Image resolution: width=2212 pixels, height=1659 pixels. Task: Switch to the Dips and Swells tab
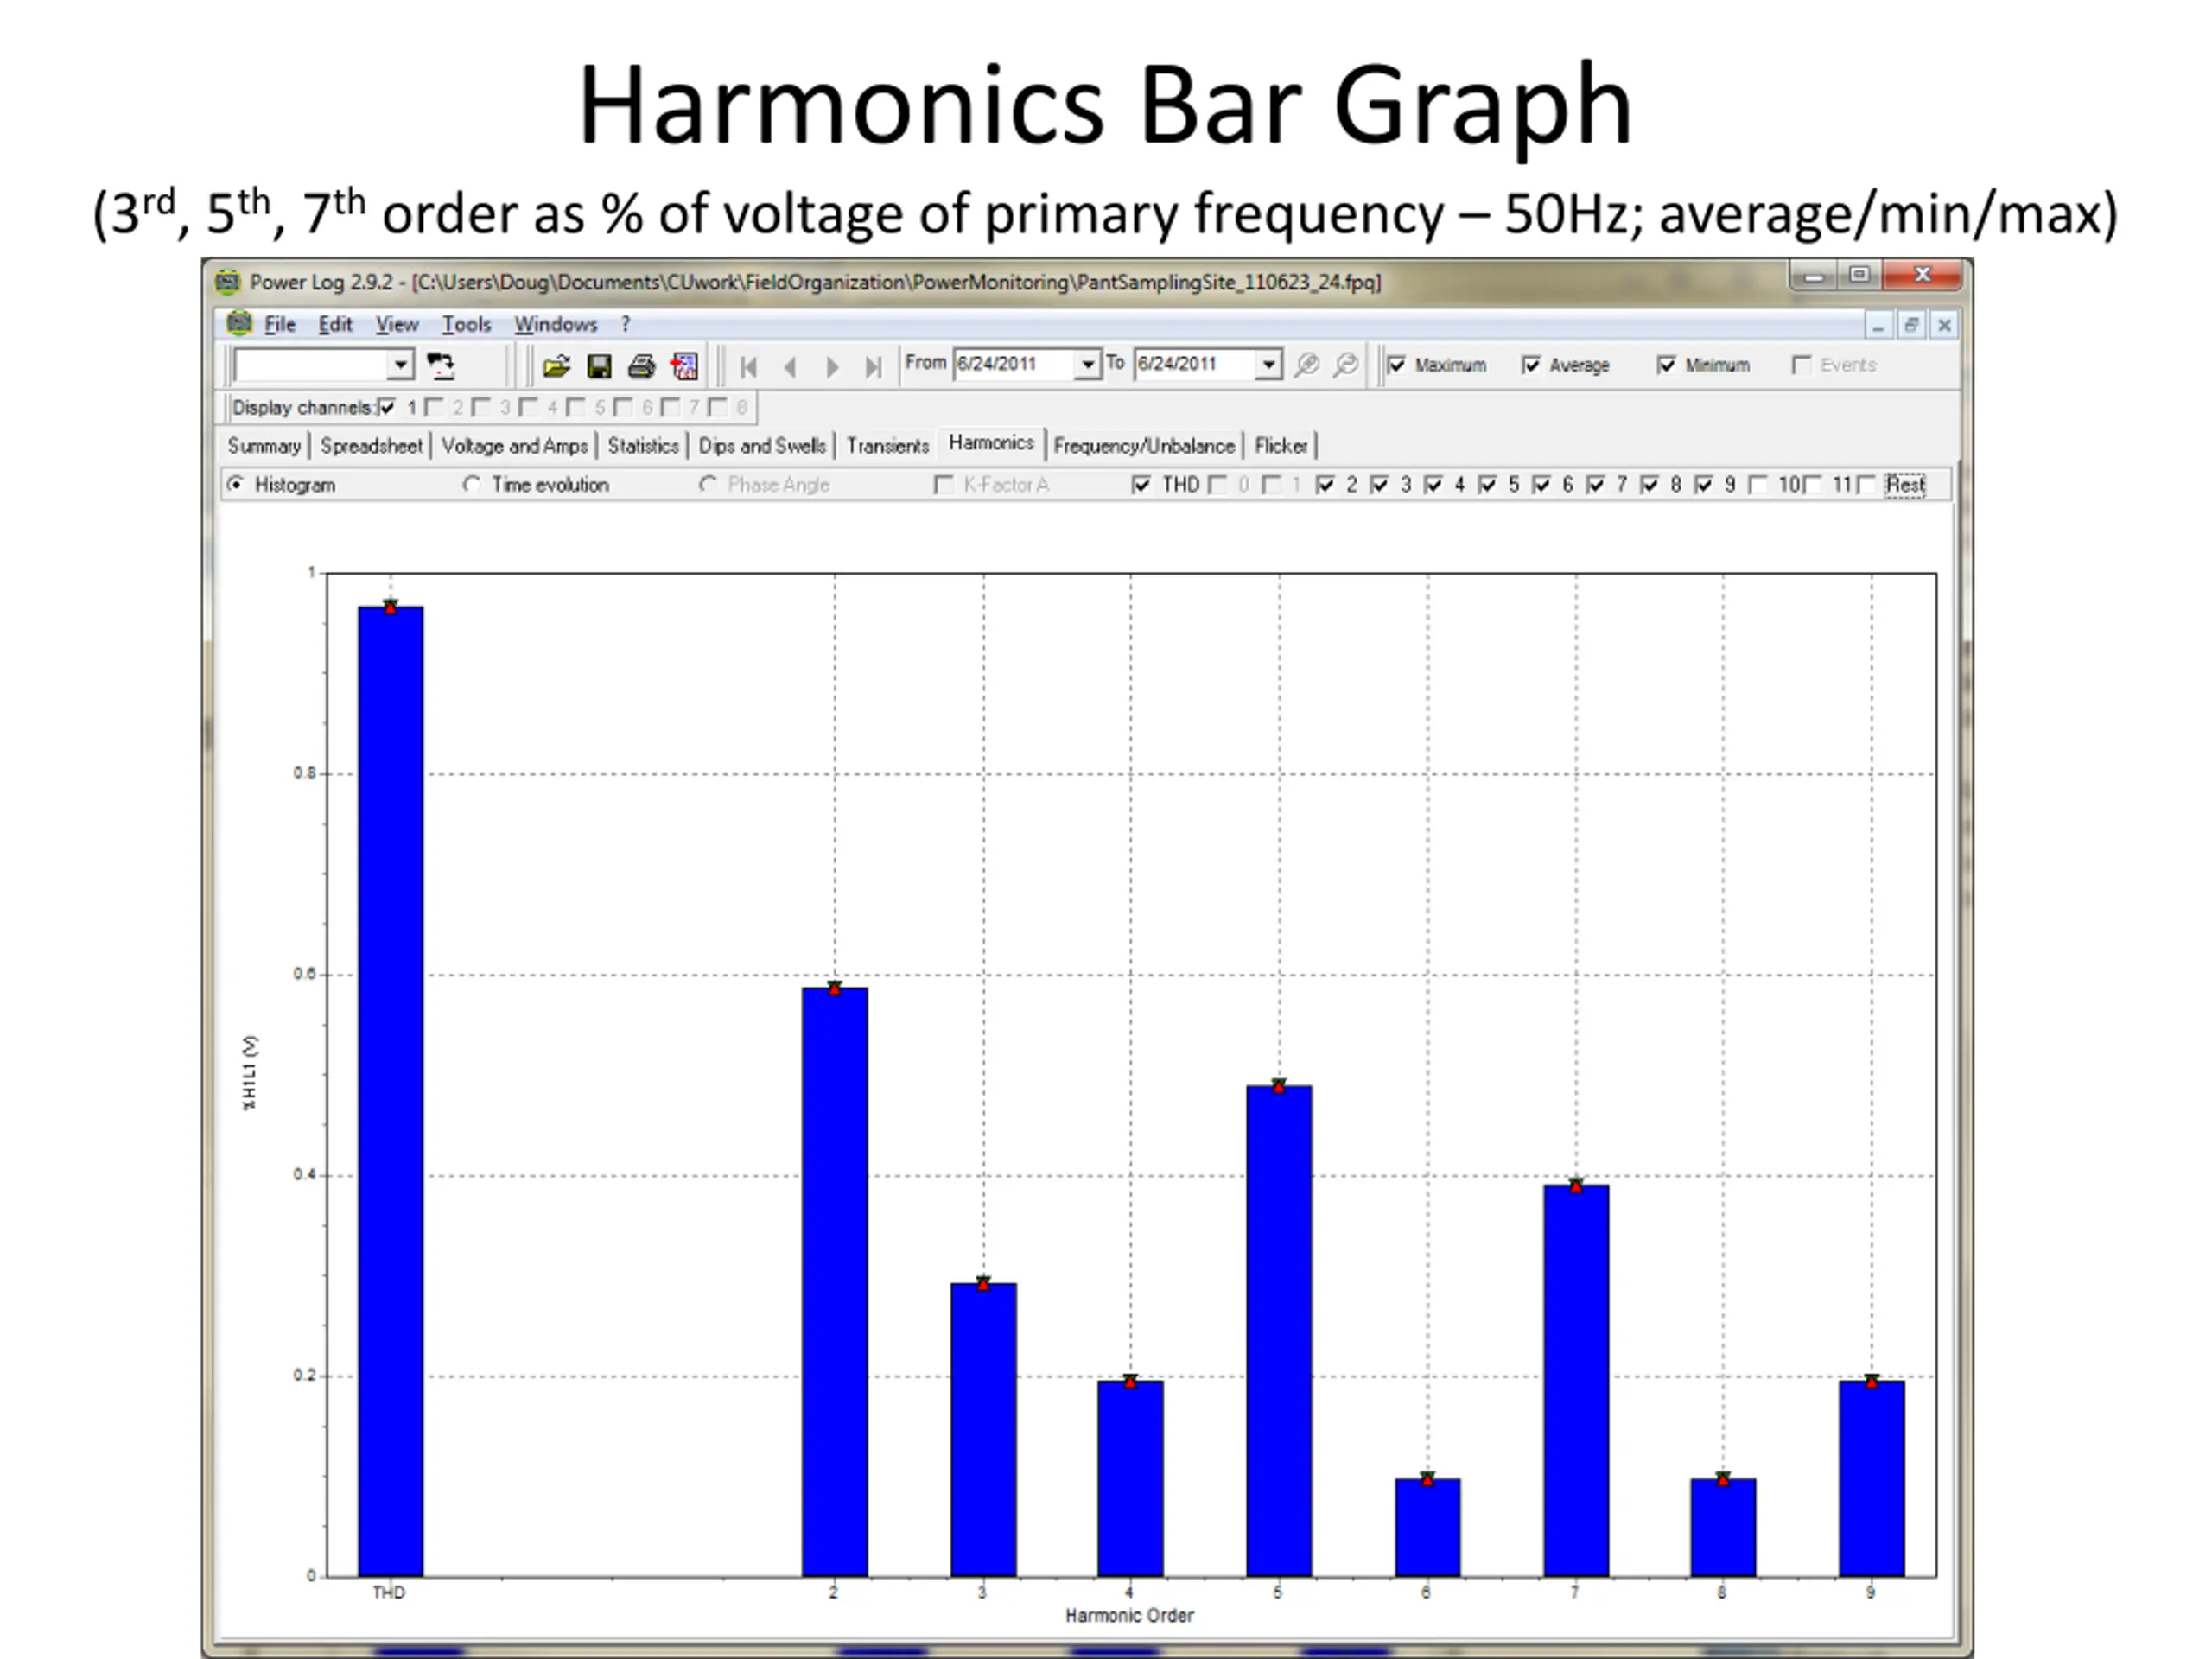click(762, 446)
